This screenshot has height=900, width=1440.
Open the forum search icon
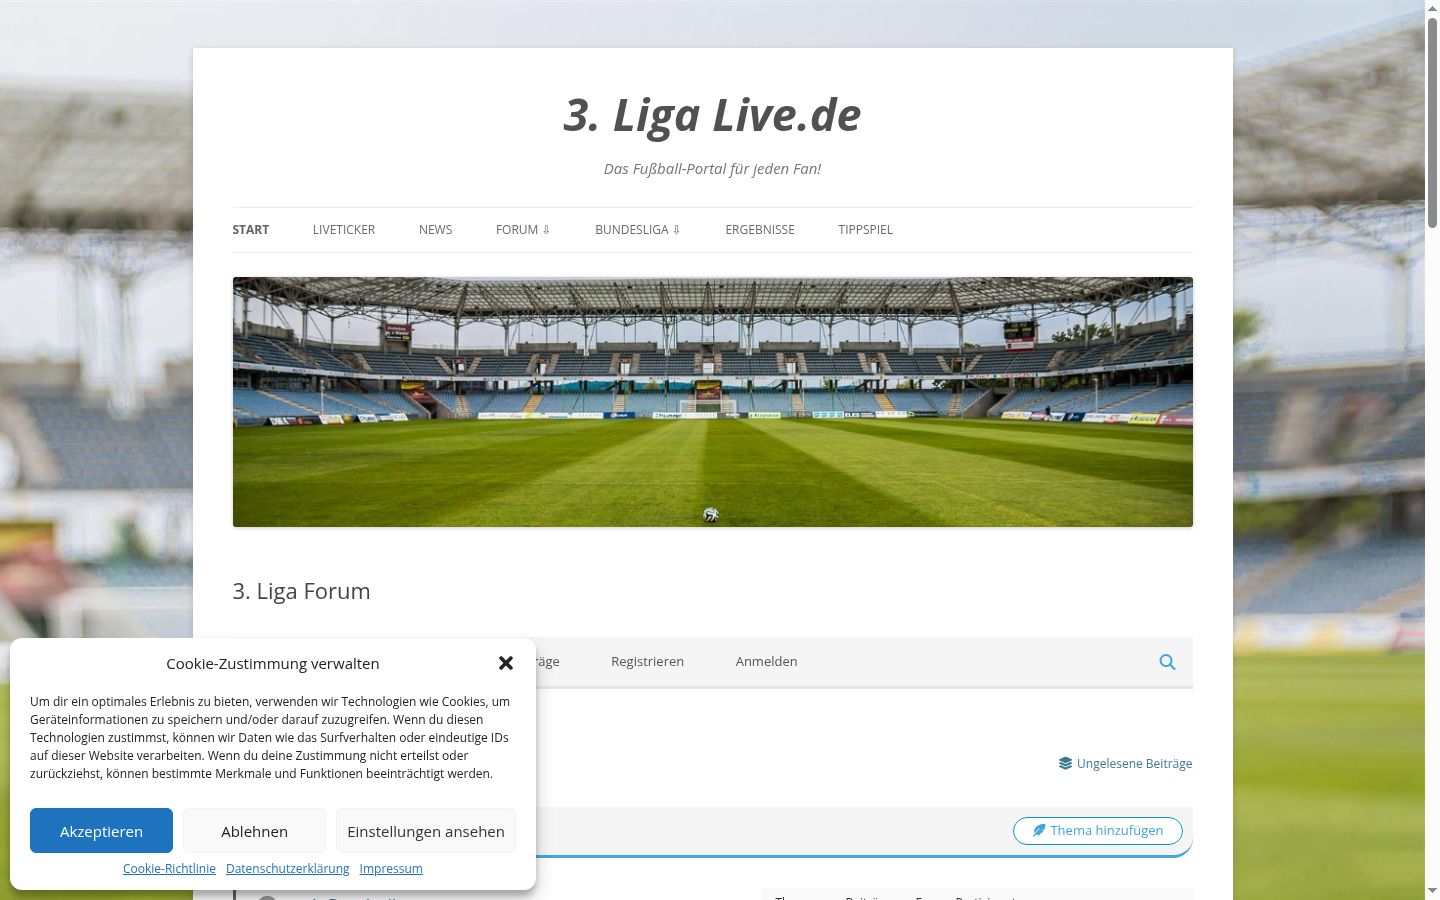click(1167, 662)
